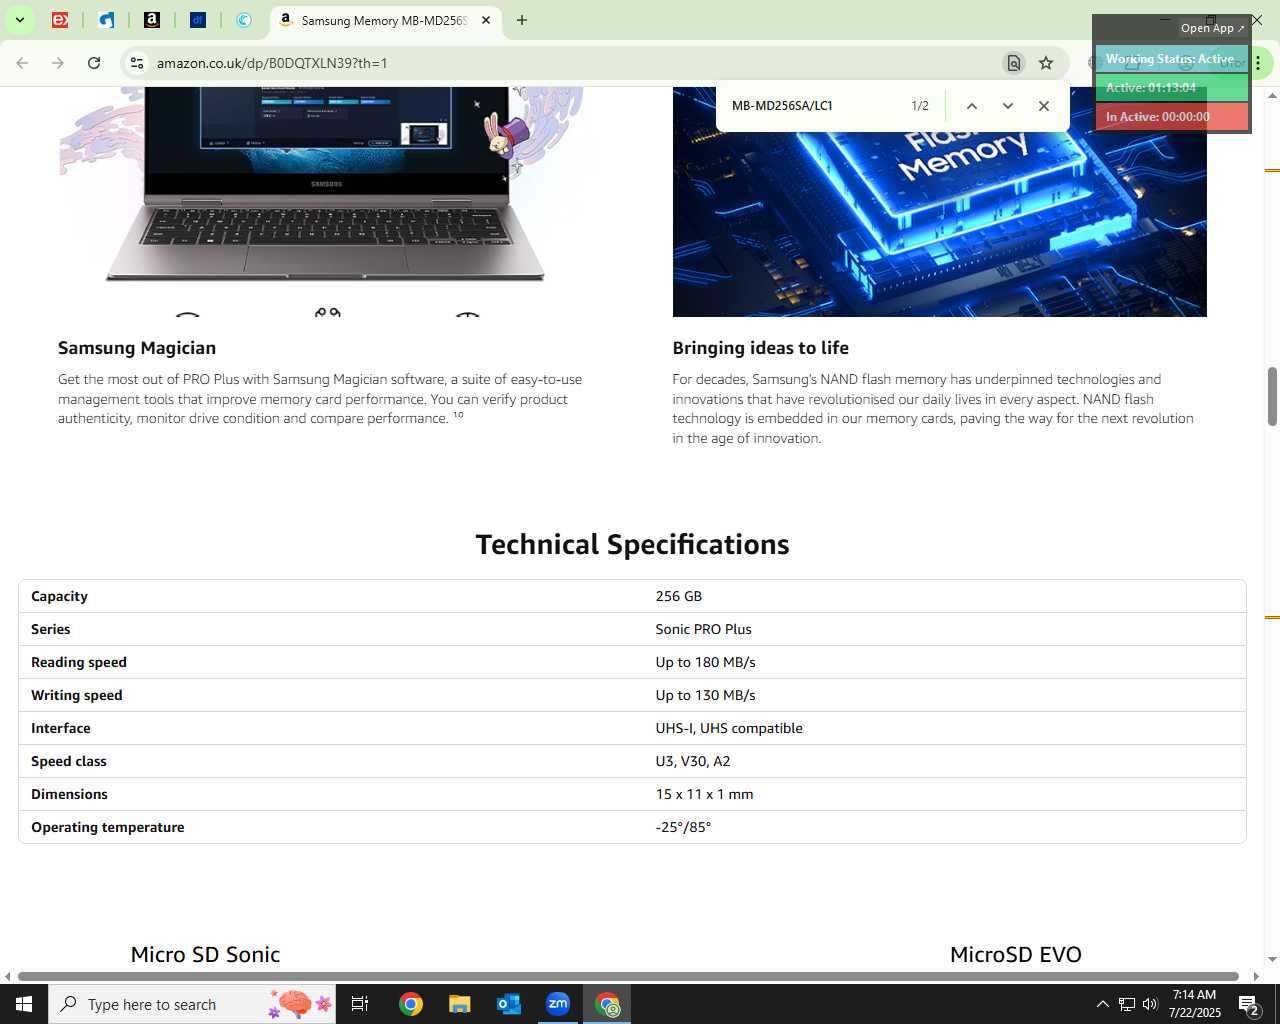The height and width of the screenshot is (1024, 1280).
Task: Click the Interface row label
Action: tap(61, 728)
